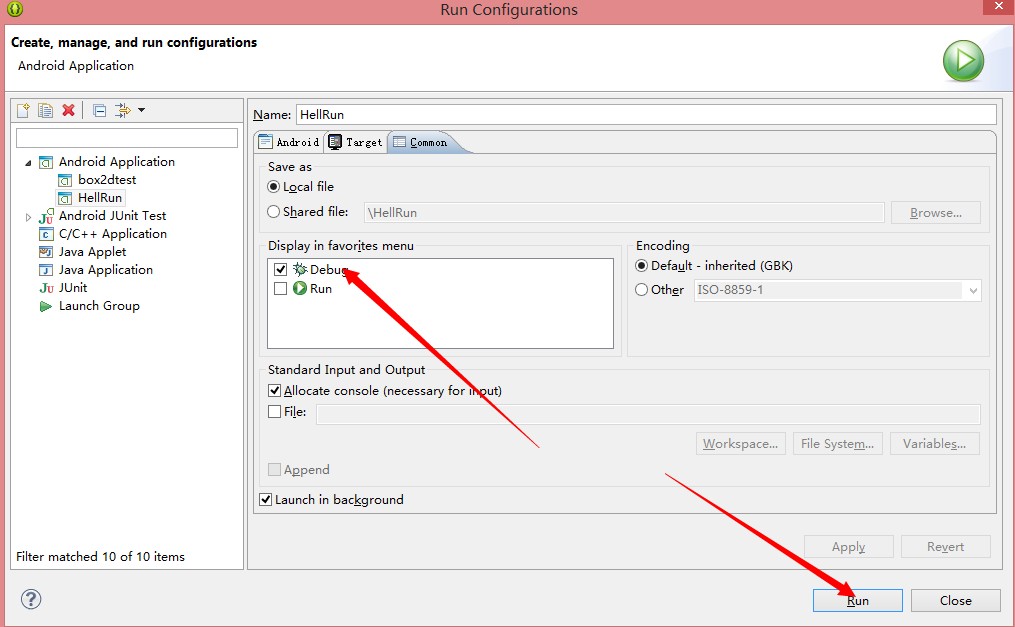Collapse the Android Application tree node
The image size is (1015, 627).
[x=28, y=162]
